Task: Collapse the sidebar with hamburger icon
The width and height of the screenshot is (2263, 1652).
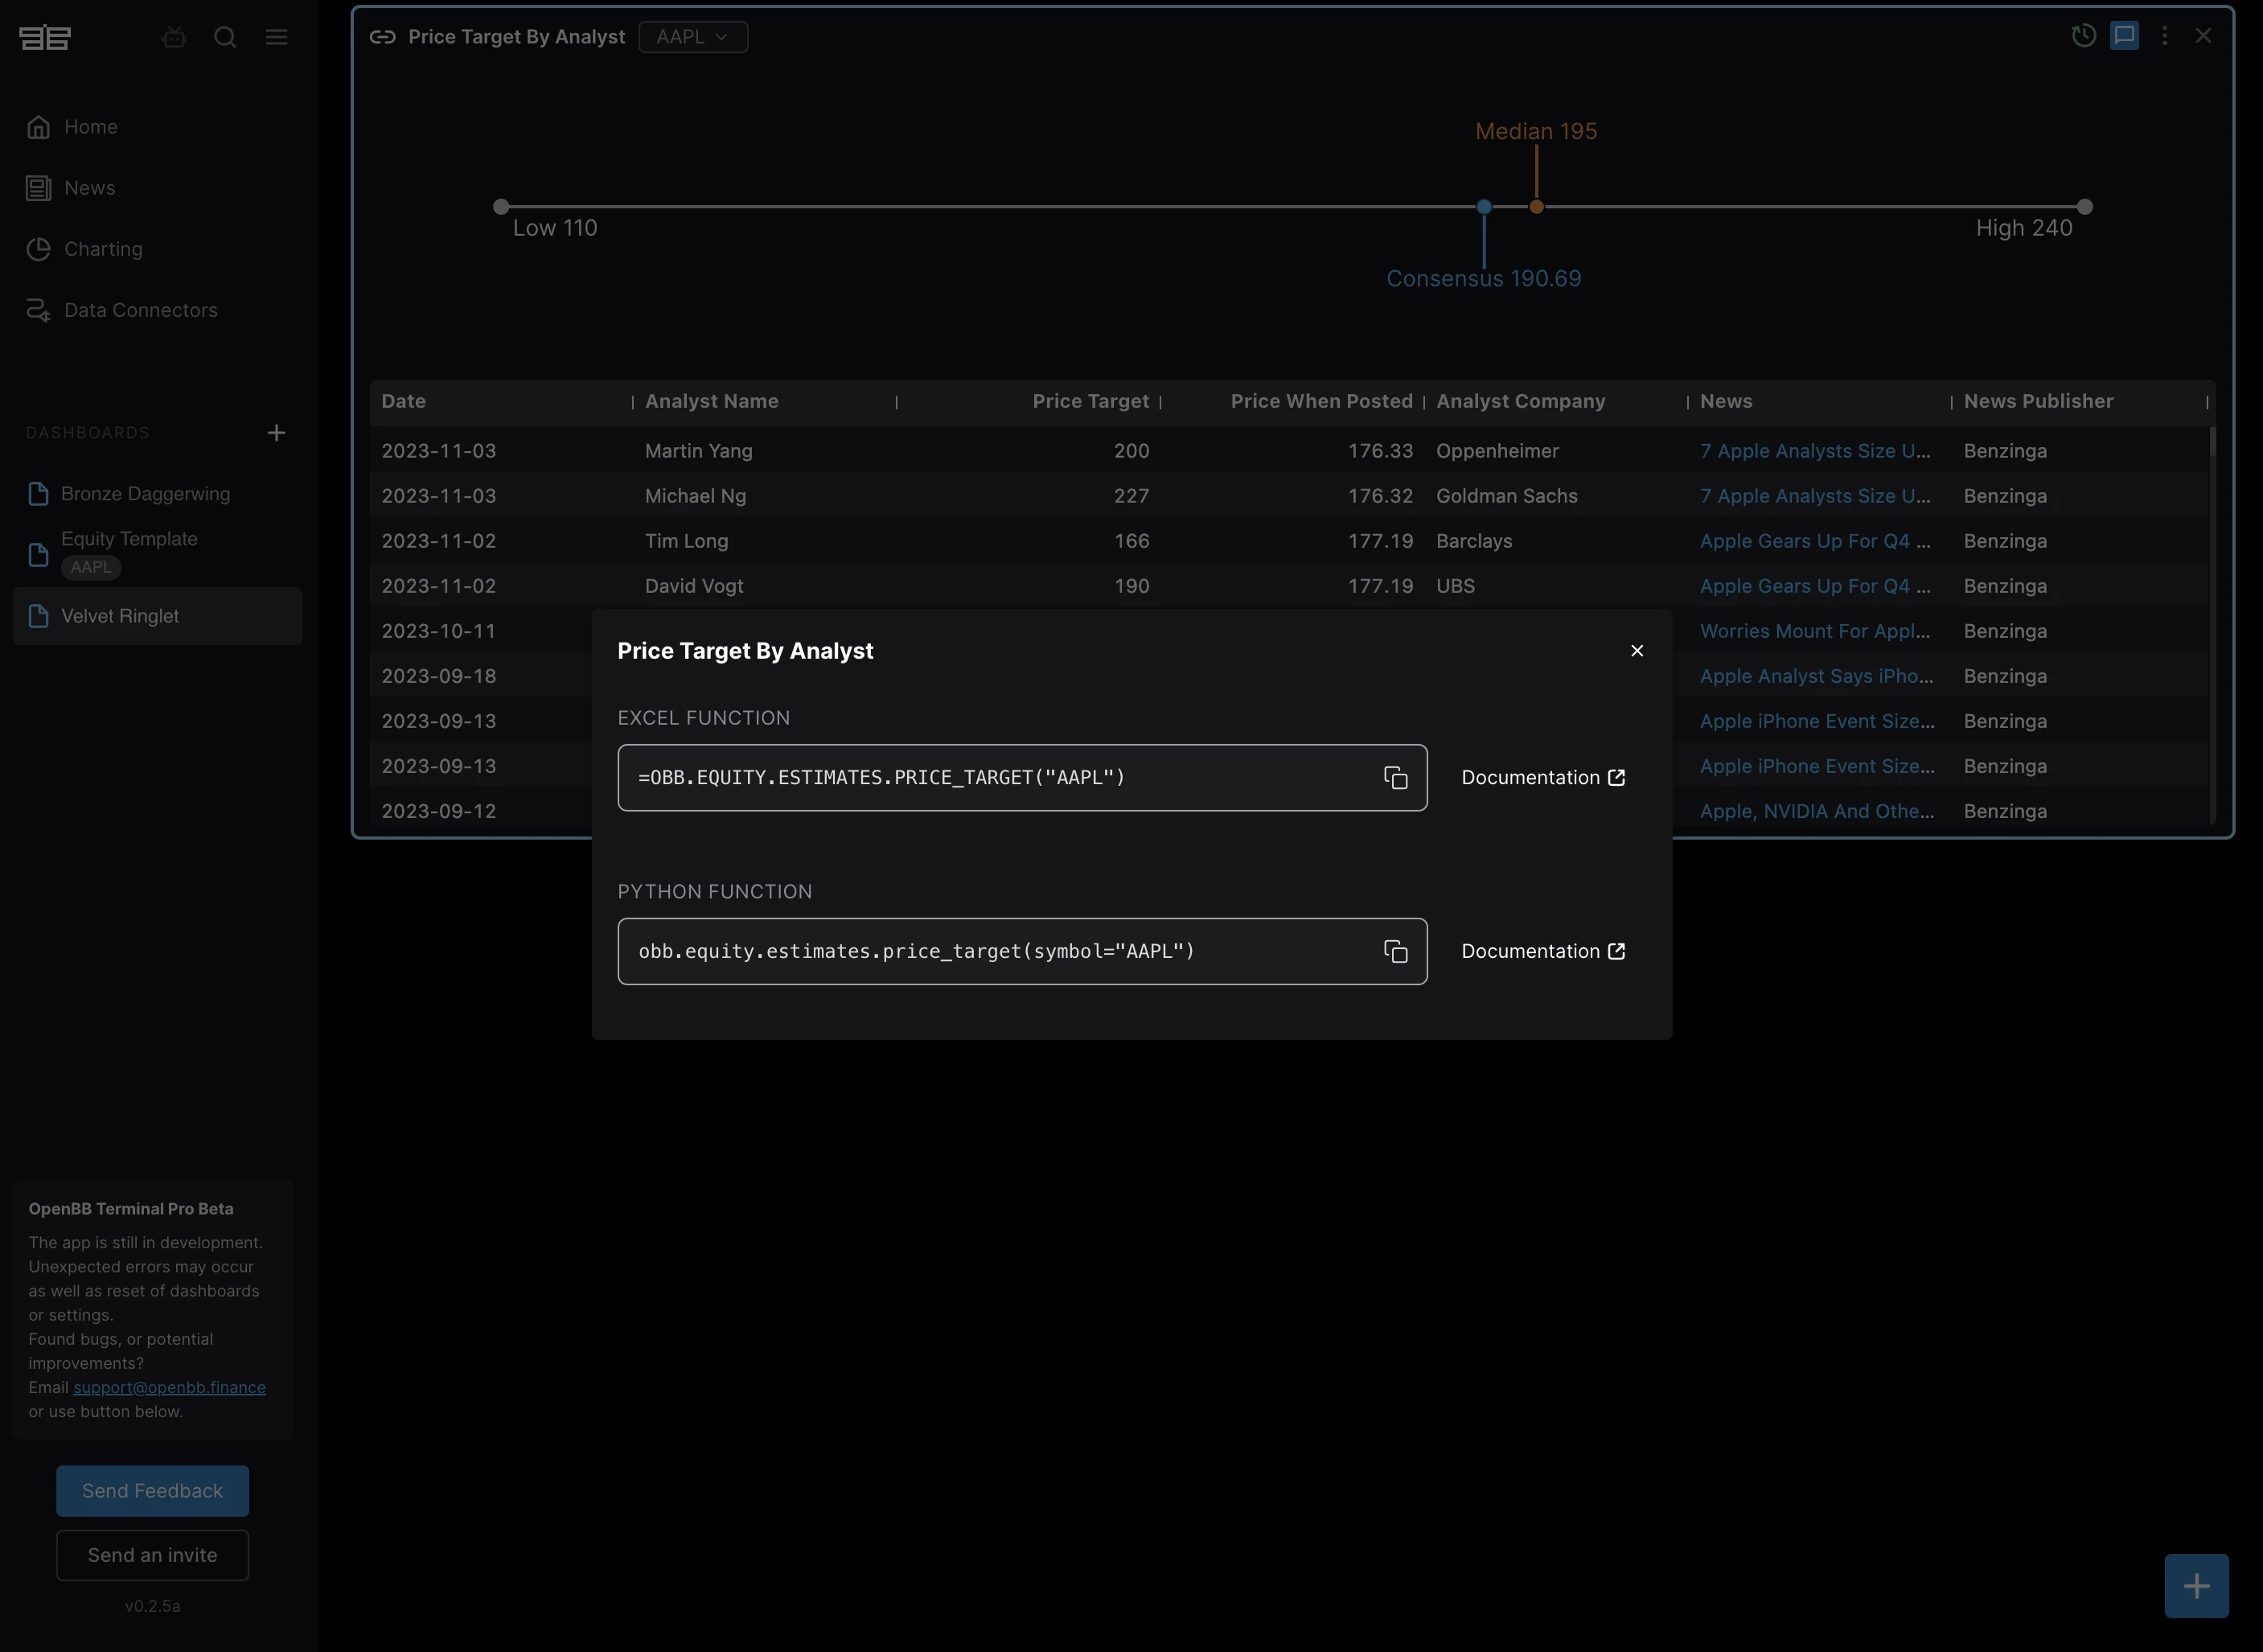Action: pos(277,37)
